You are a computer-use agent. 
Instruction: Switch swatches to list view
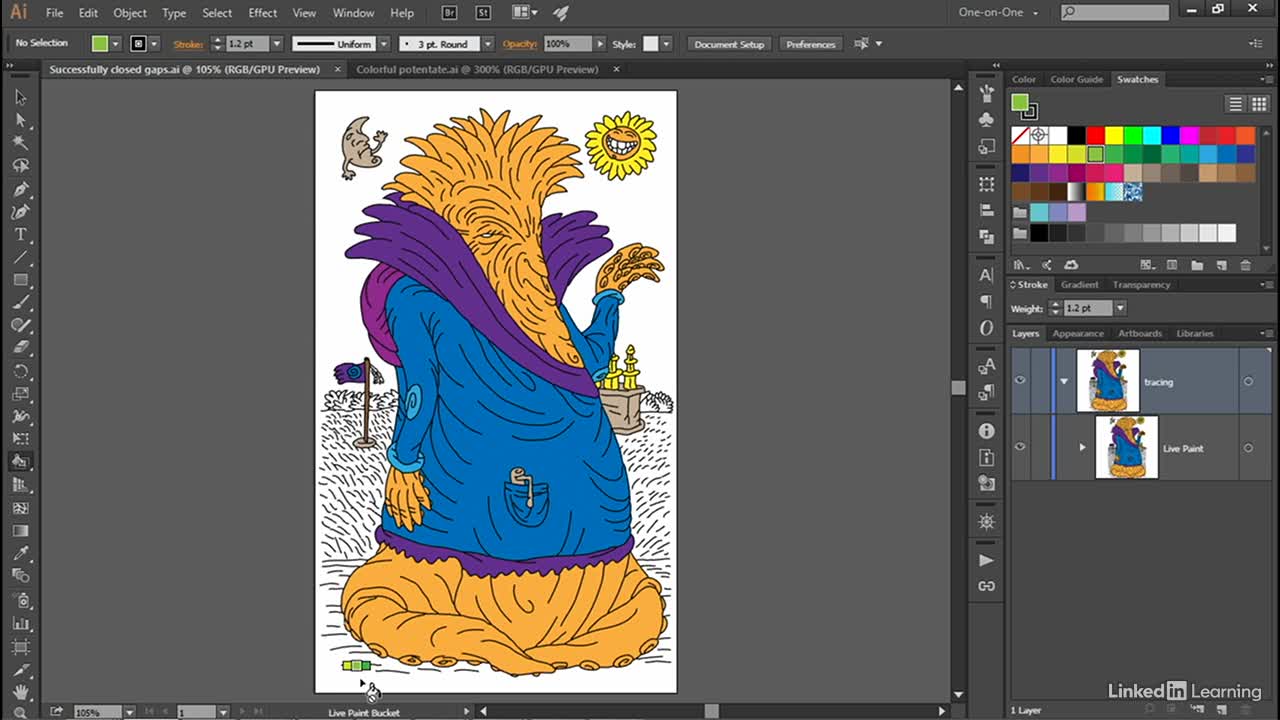click(x=1236, y=104)
